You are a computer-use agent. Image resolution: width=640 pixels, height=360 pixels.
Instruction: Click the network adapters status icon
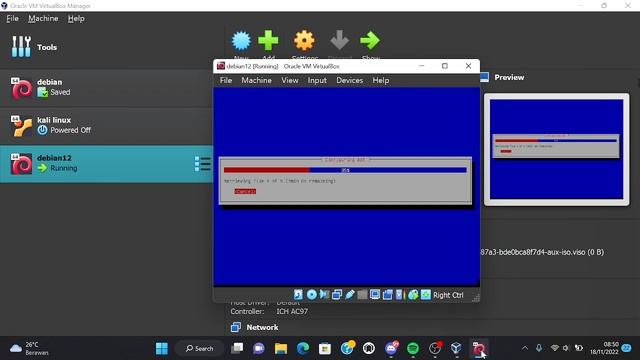[337, 295]
